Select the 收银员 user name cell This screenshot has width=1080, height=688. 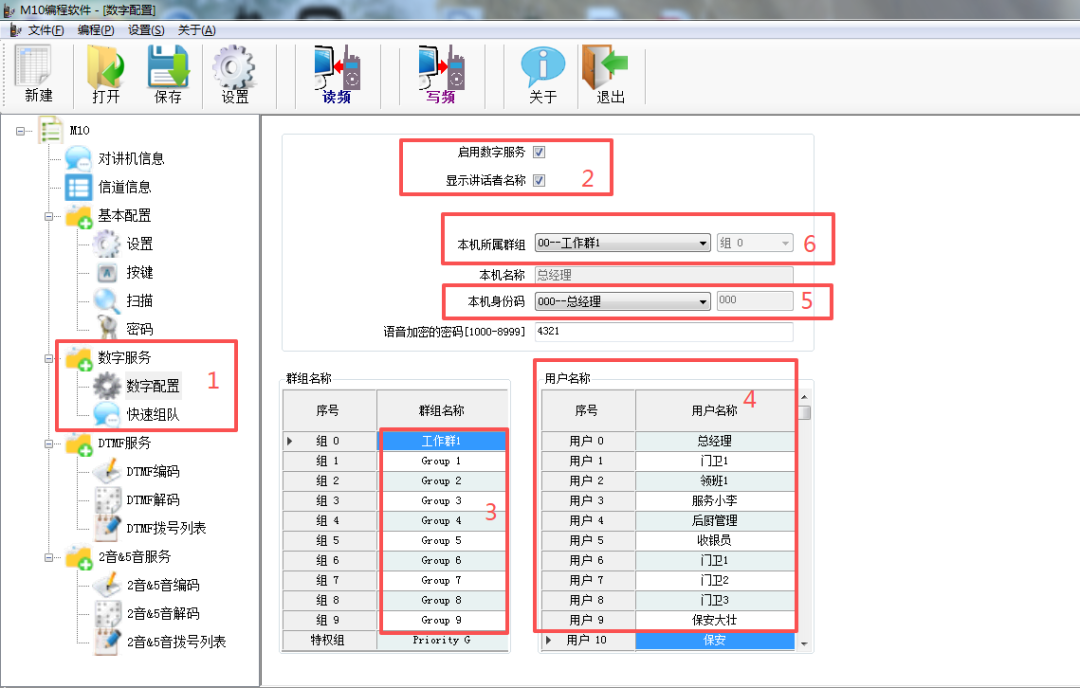click(x=714, y=541)
